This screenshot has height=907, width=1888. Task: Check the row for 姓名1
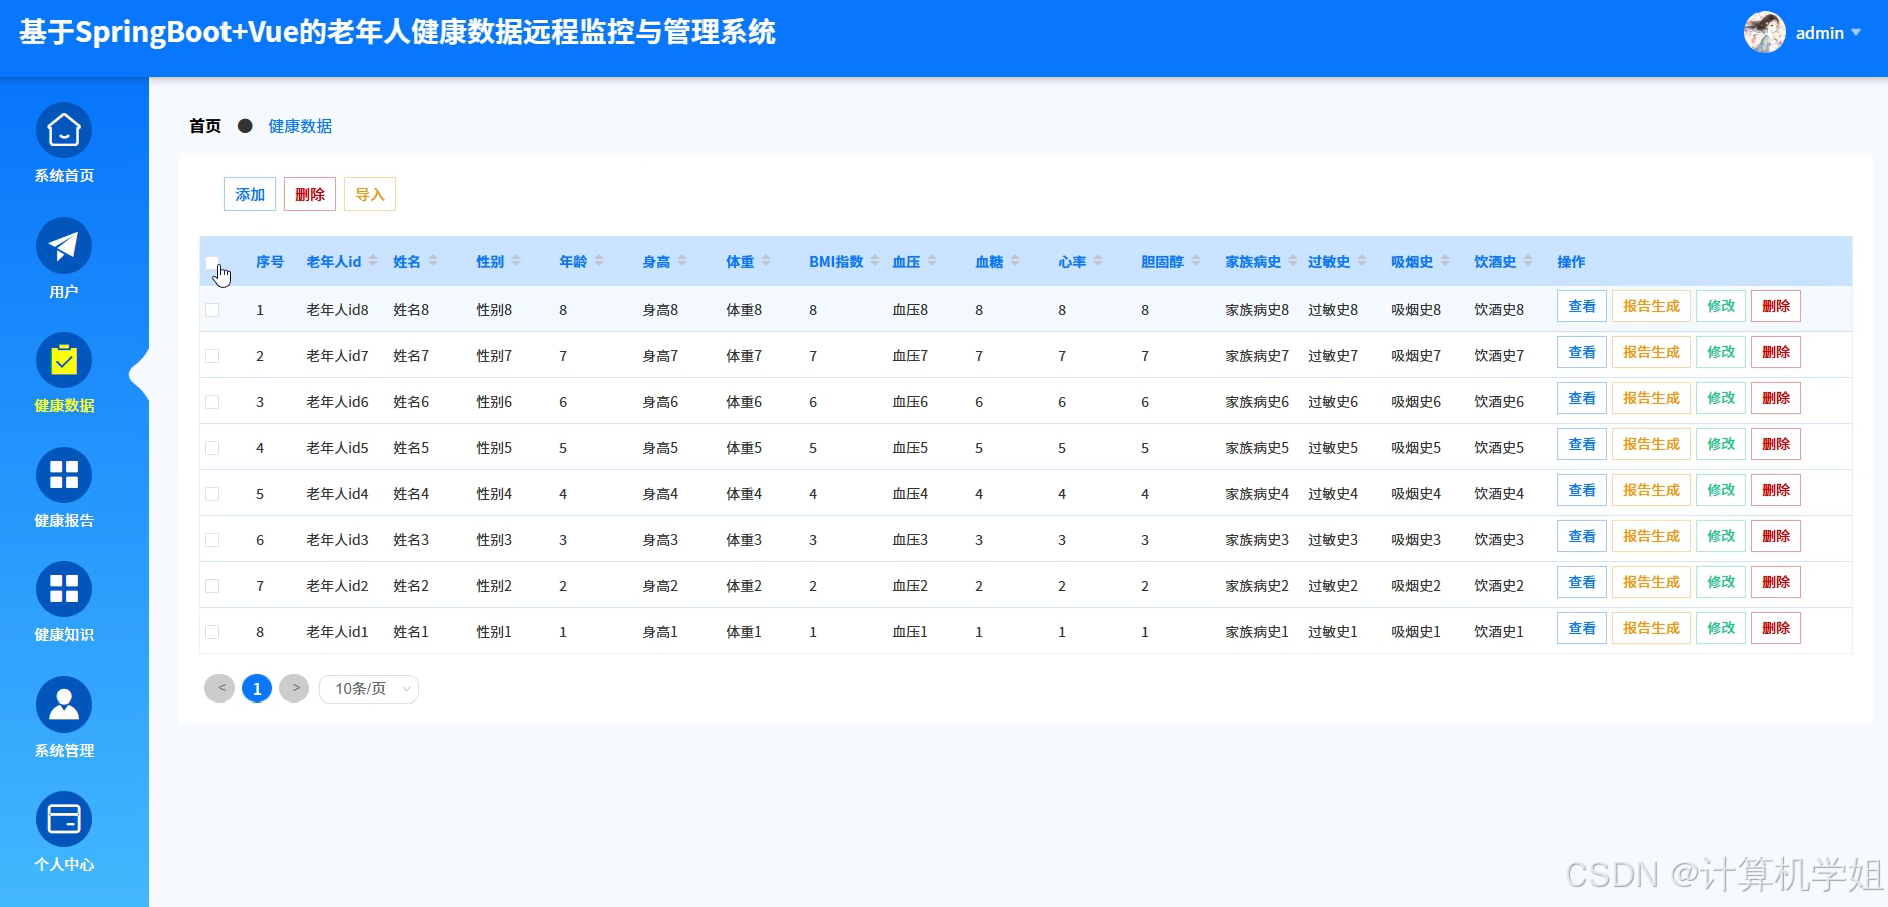pos(212,632)
